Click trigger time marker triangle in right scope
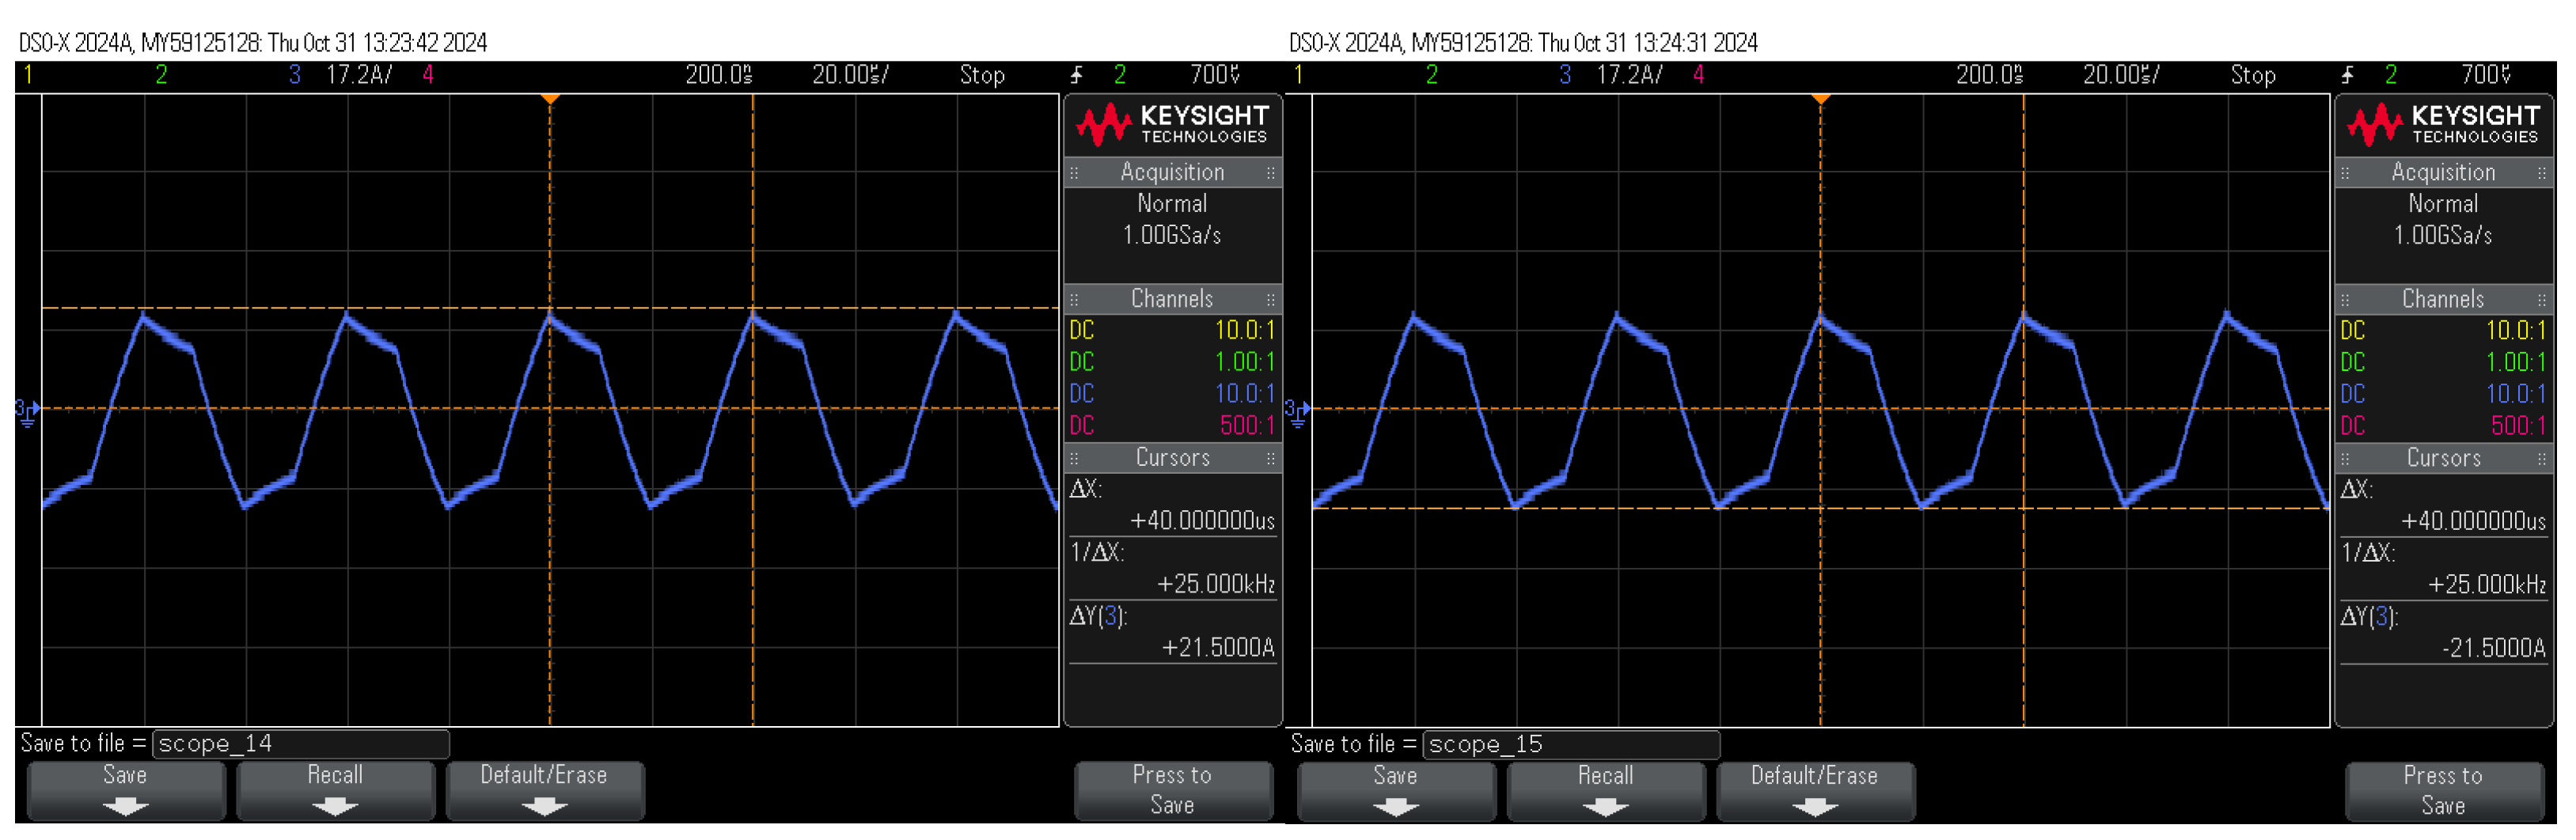Image resolution: width=2576 pixels, height=840 pixels. tap(1821, 99)
